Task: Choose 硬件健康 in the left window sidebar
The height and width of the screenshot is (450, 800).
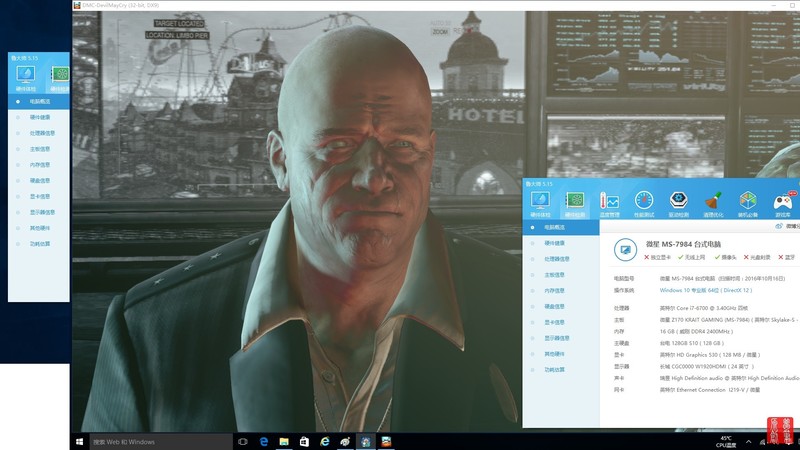Action: pyautogui.click(x=39, y=117)
